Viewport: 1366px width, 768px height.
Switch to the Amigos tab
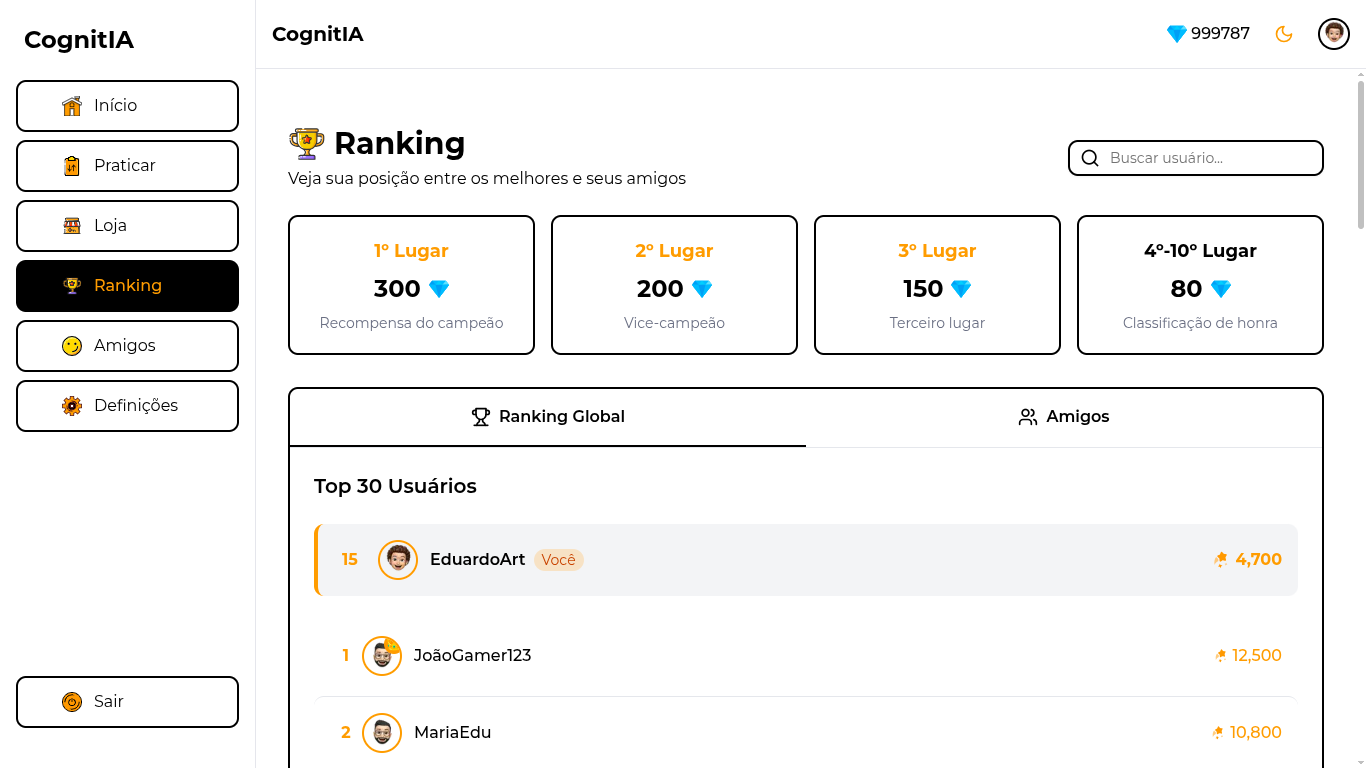(x=1063, y=416)
